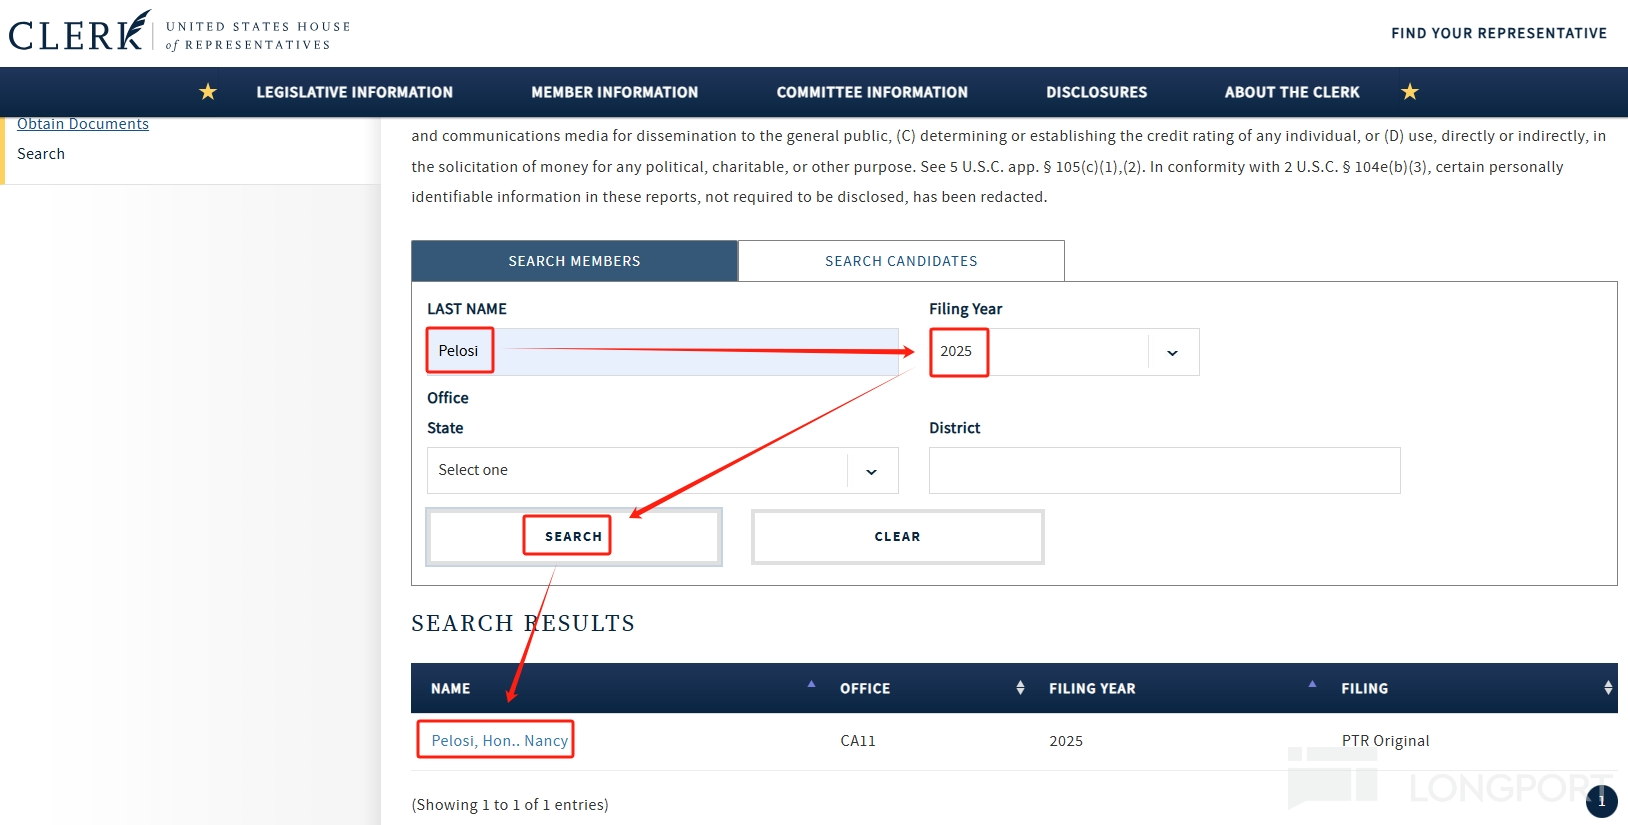Click the District input field

1165,470
